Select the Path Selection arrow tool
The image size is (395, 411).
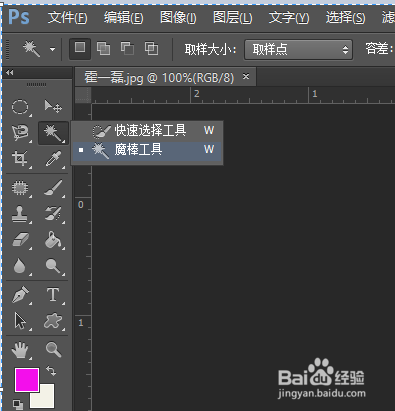pos(20,321)
